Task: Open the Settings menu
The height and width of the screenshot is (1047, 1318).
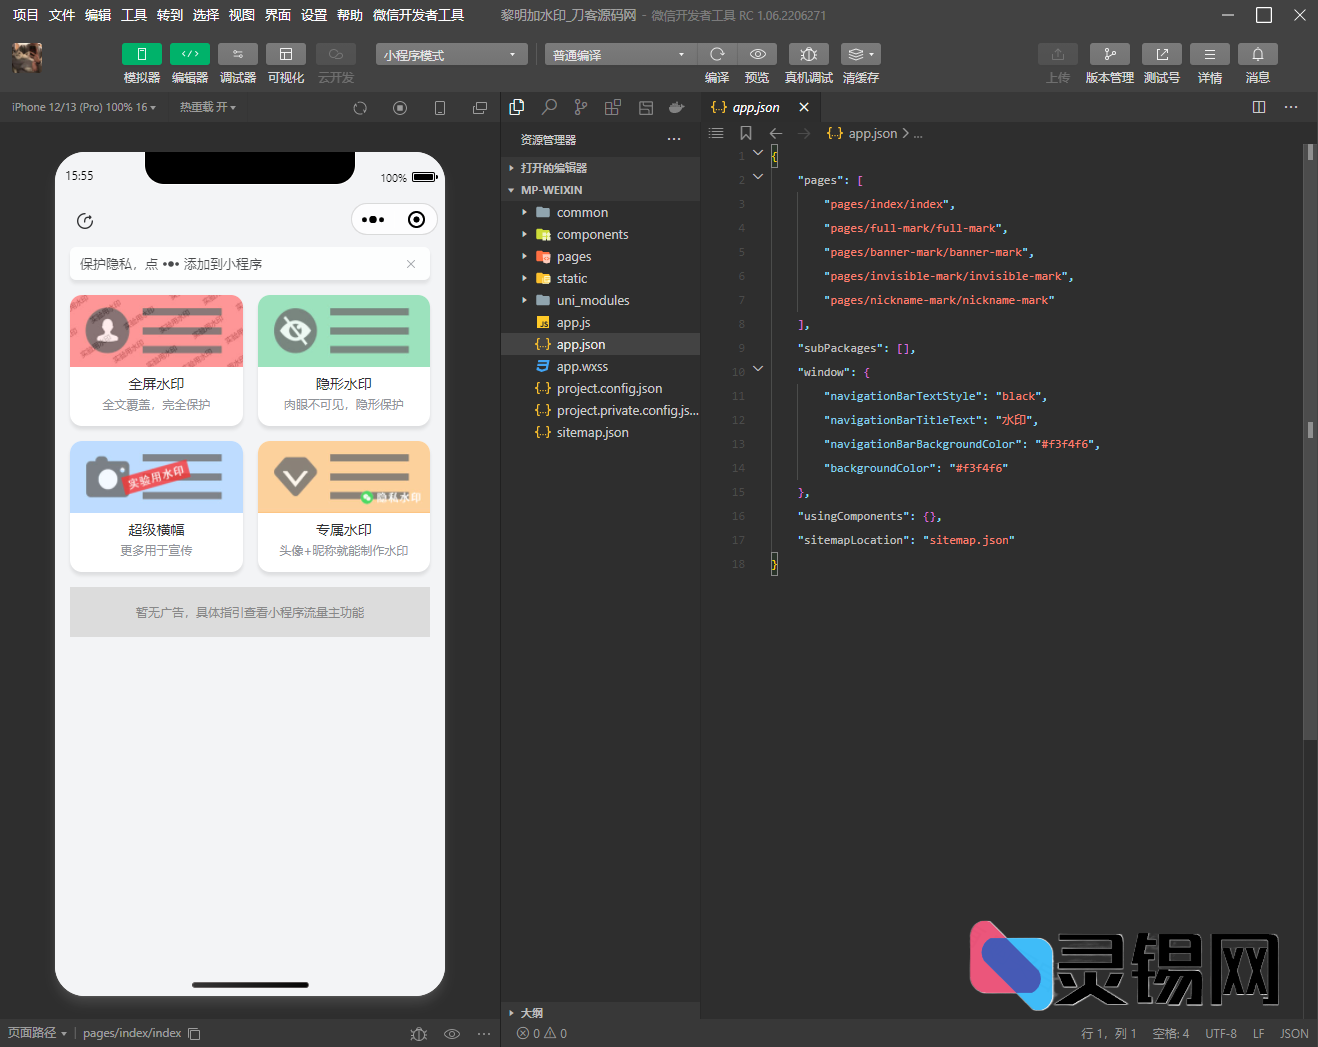Action: click(314, 15)
